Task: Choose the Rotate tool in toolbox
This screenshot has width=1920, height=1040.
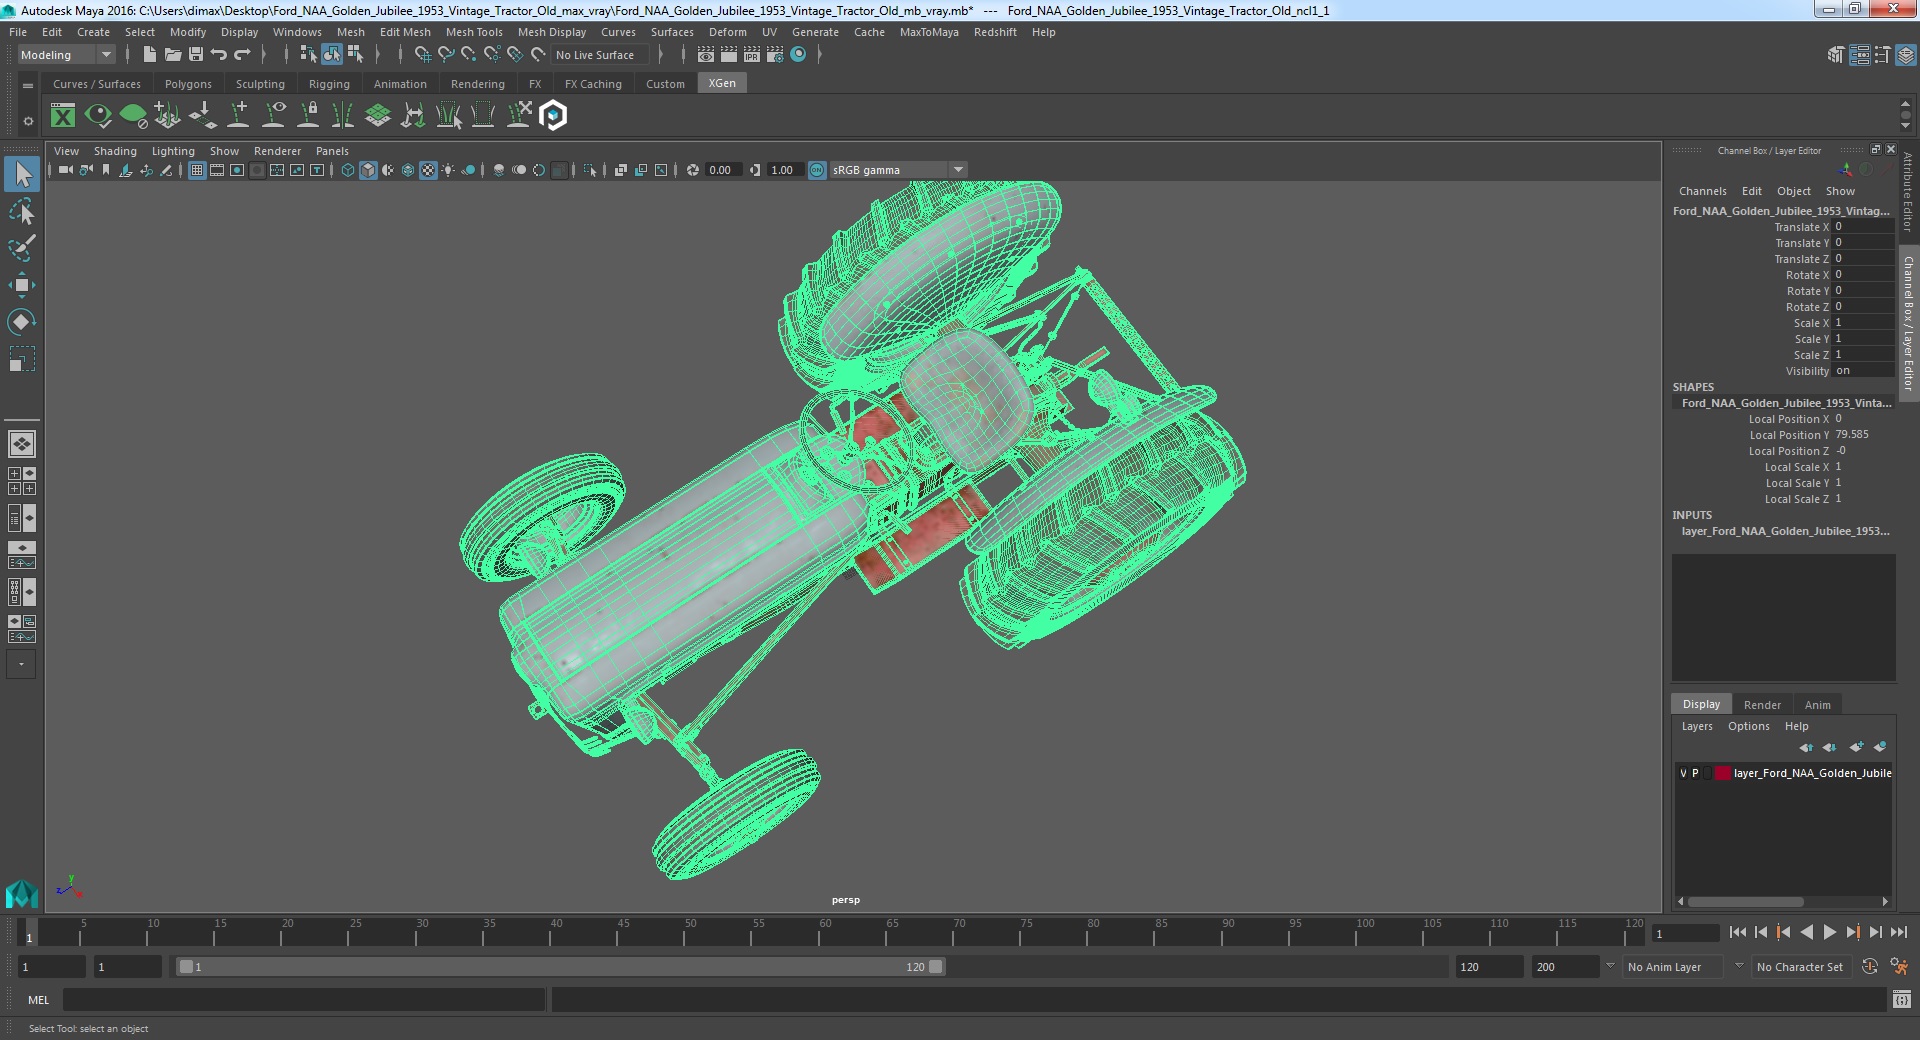Action: tap(22, 322)
